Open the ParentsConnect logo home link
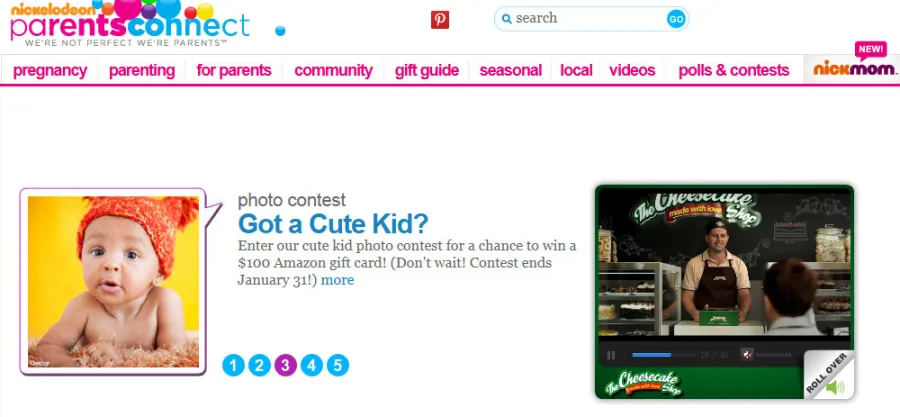 pyautogui.click(x=130, y=24)
